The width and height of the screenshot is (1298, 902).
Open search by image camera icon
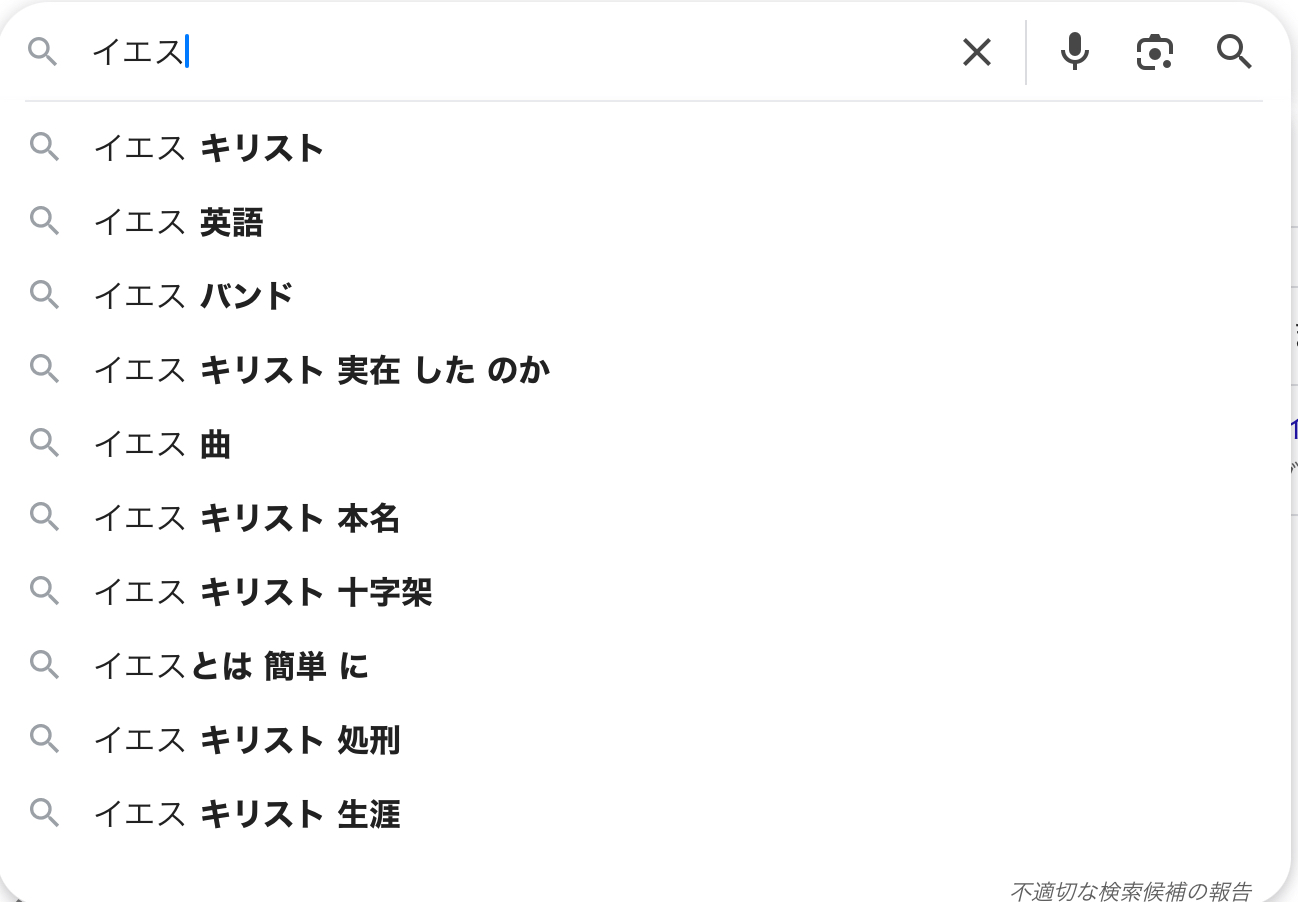point(1154,51)
